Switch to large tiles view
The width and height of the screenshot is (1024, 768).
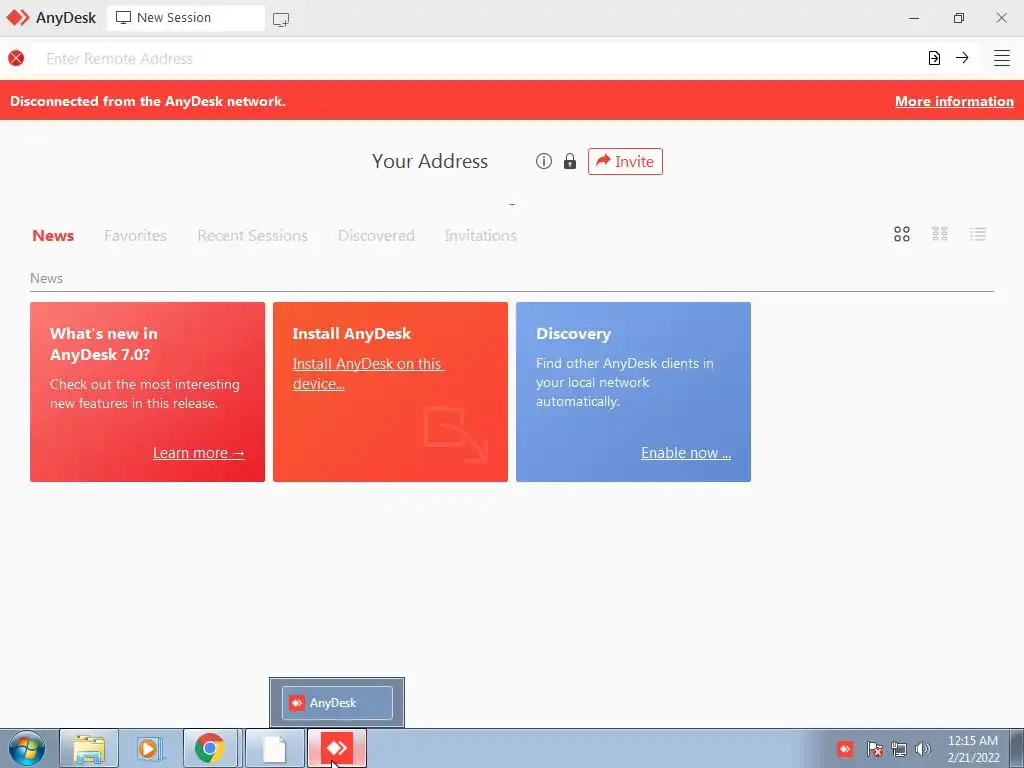(x=902, y=234)
